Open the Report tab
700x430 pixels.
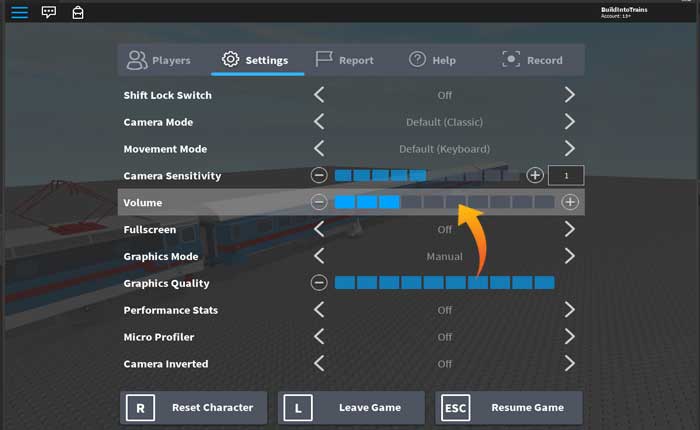pos(345,60)
